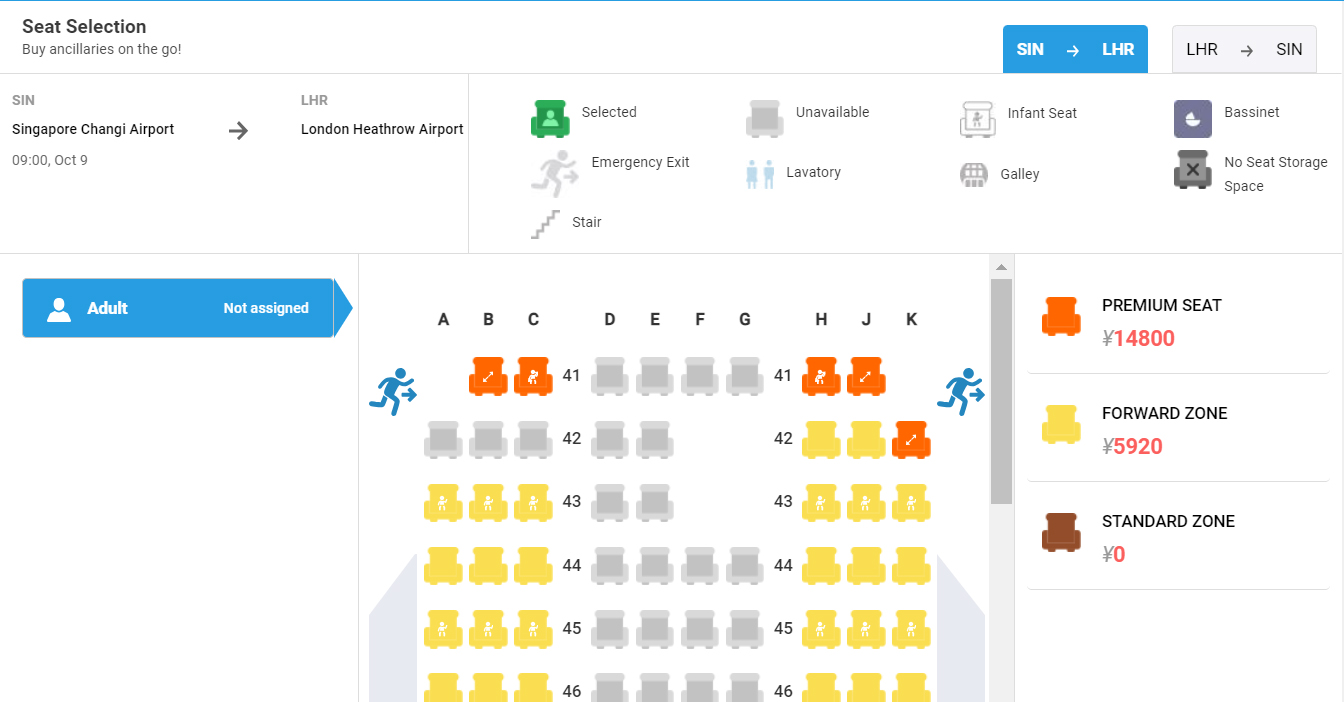The image size is (1344, 702).
Task: Click the seat map scrollbar thumb
Action: point(1001,390)
